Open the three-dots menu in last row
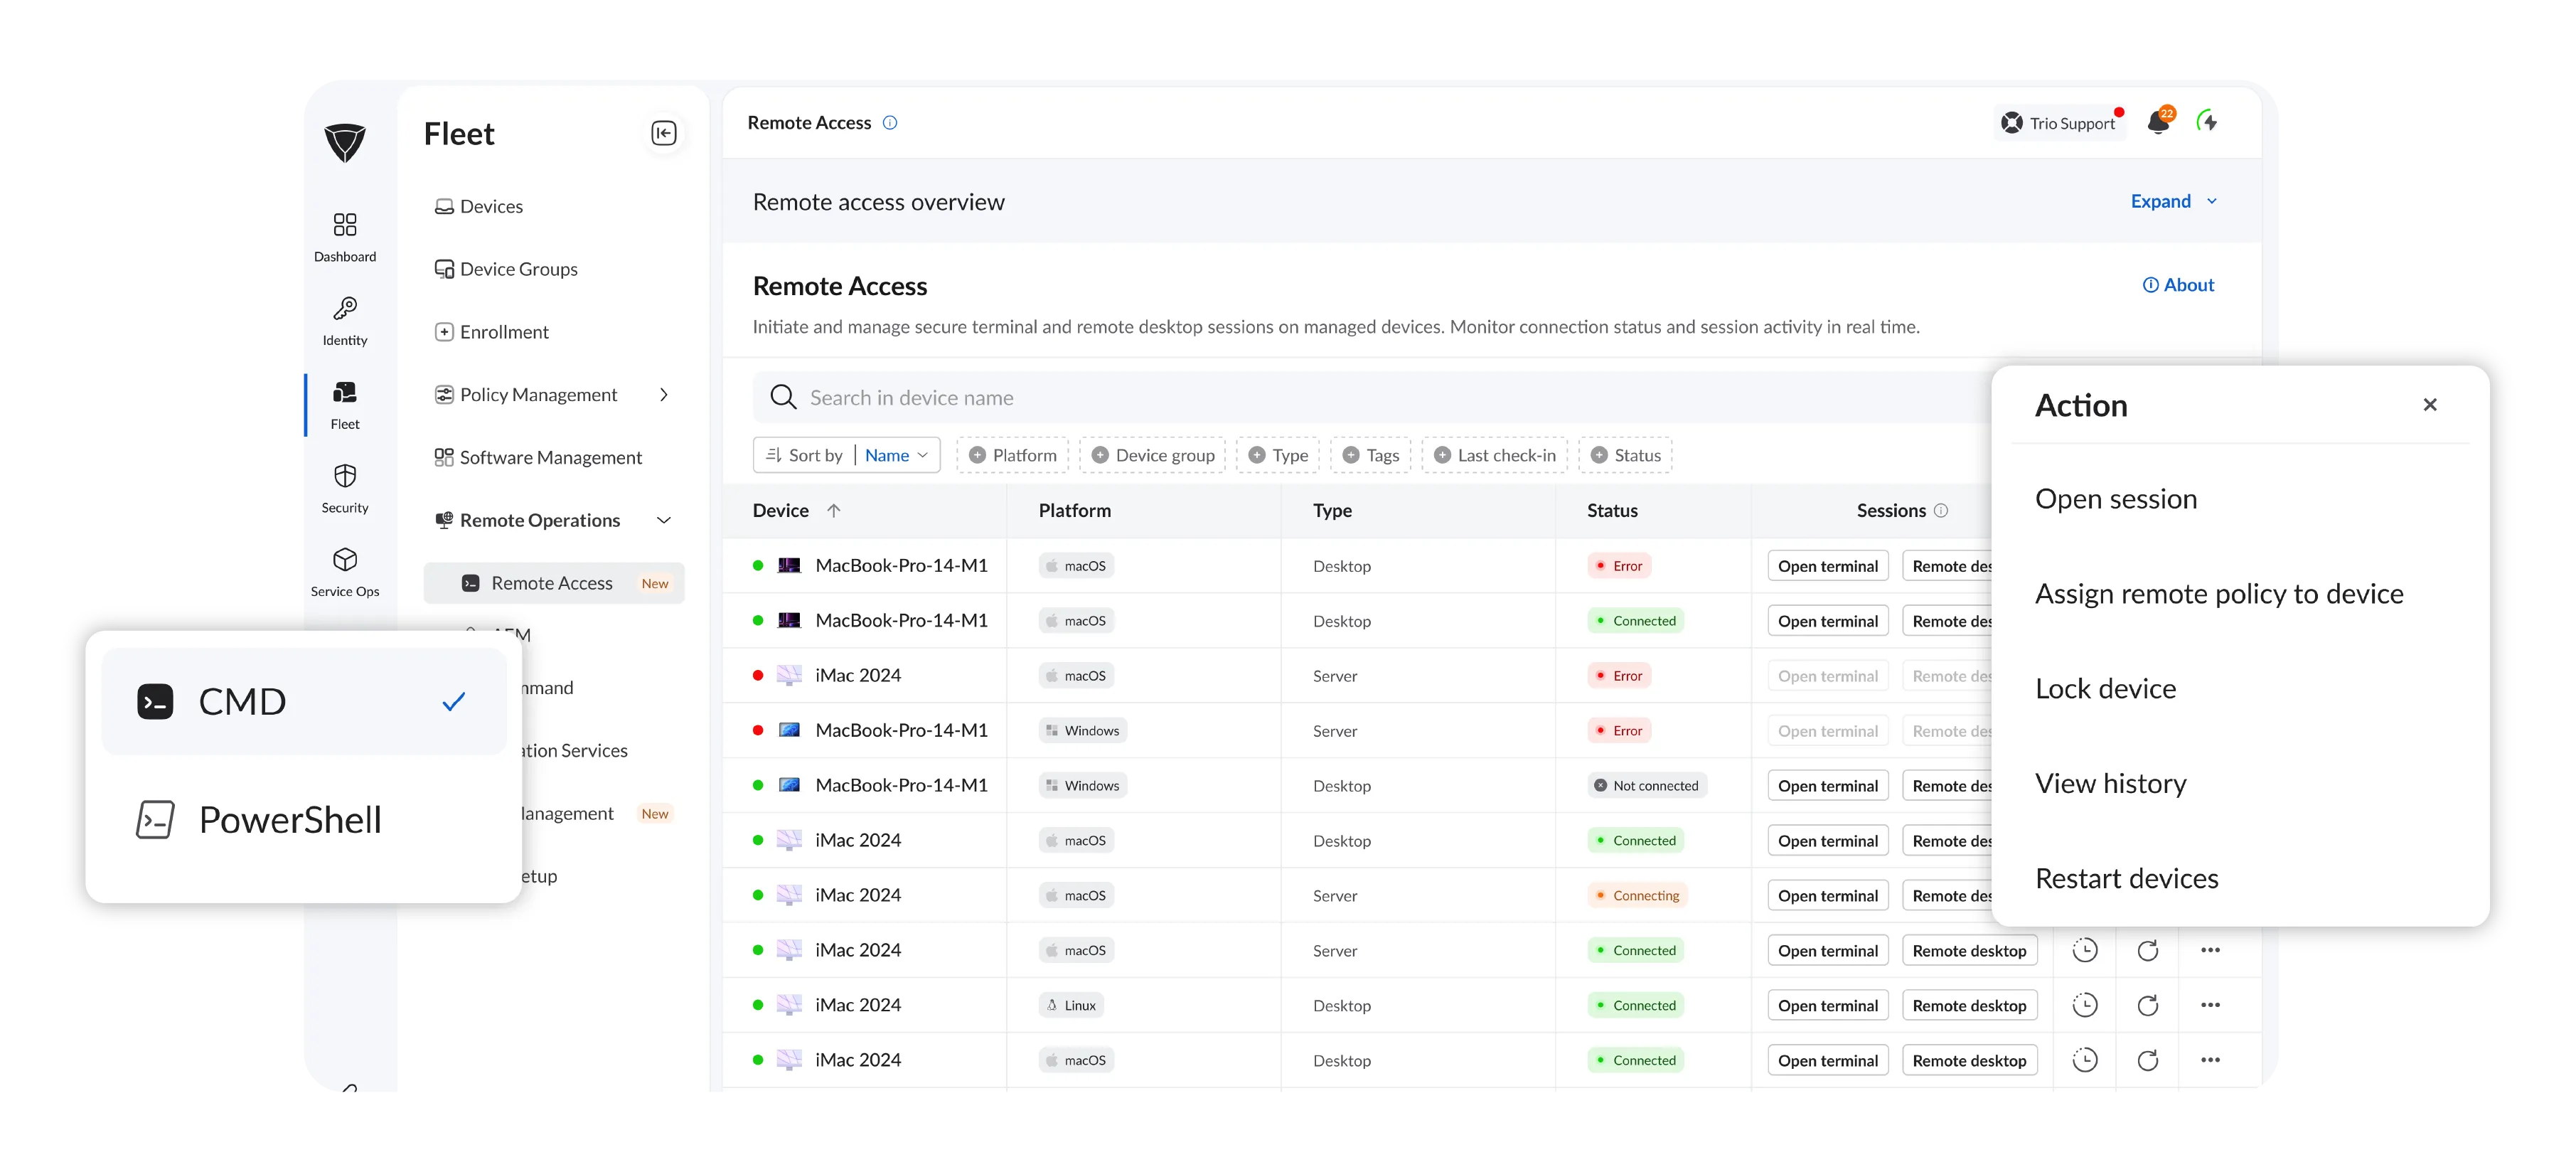The image size is (2576, 1172). point(2210,1060)
